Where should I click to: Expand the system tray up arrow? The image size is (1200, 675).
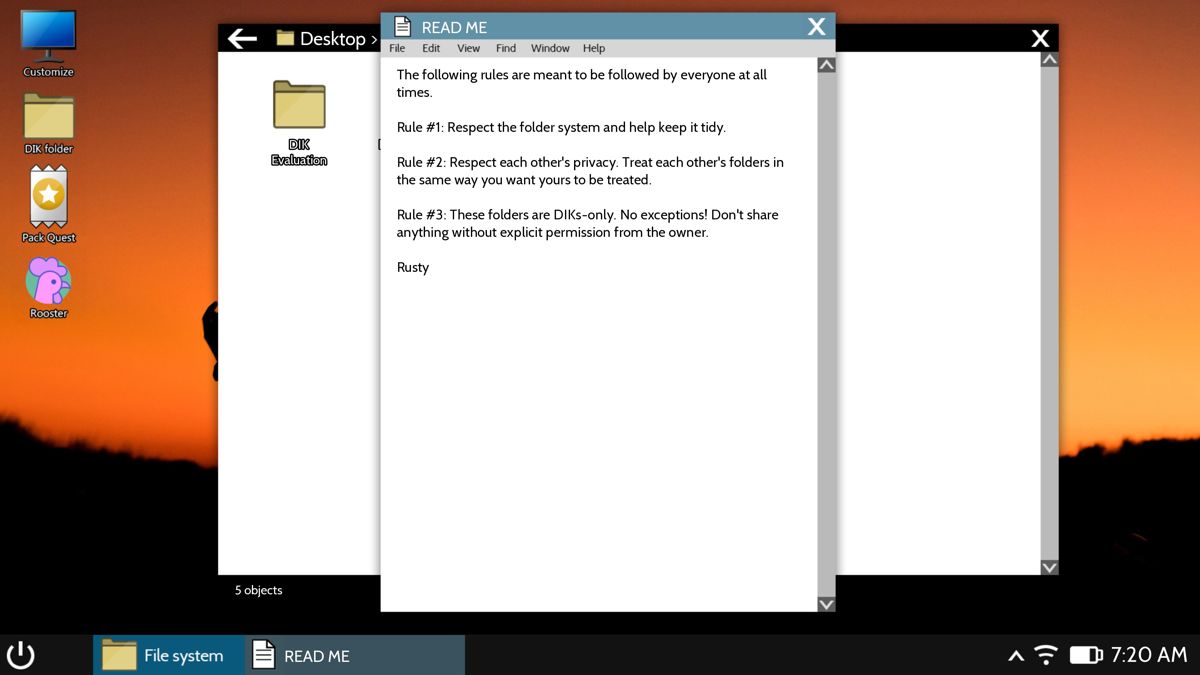[x=1015, y=656]
